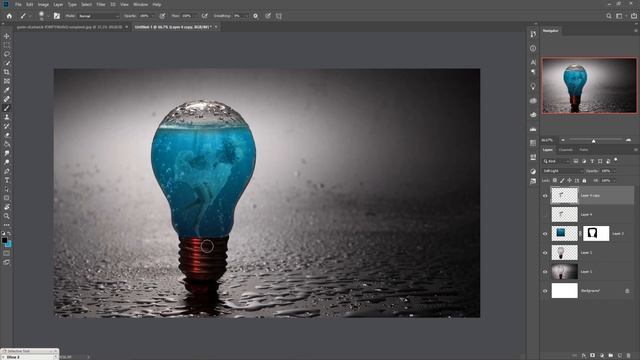Screen dimensions: 640x360
Task: Open smoothing options gear icon
Action: [256, 16]
